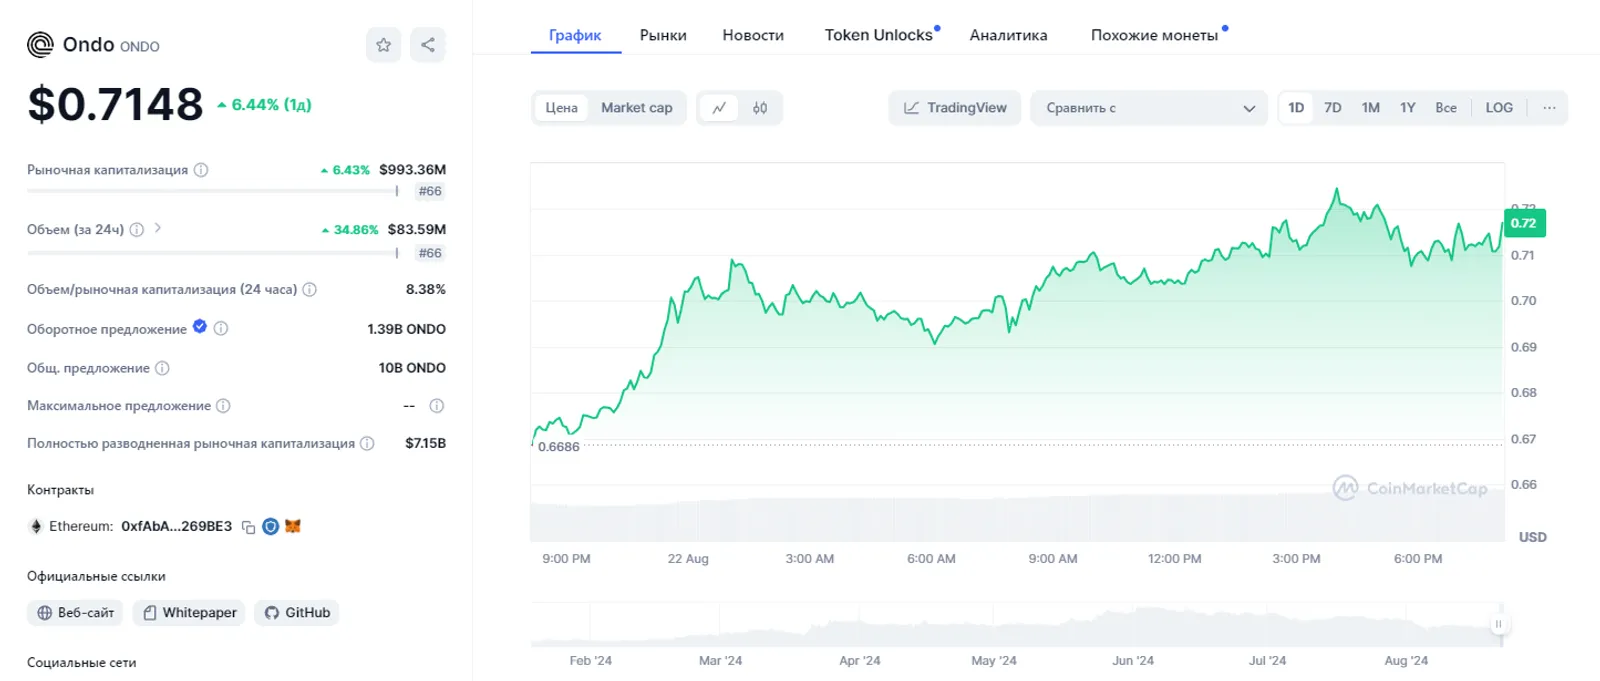Open info icon for Оборотное предложение
Viewport: 1600px width, 681px height.
click(221, 328)
